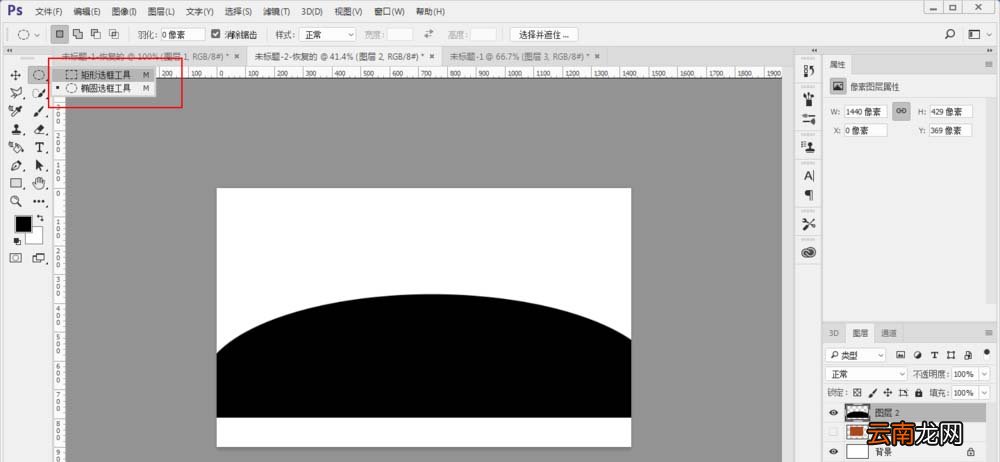
Task: Choose Add to Selection mode button
Action: [x=78, y=34]
